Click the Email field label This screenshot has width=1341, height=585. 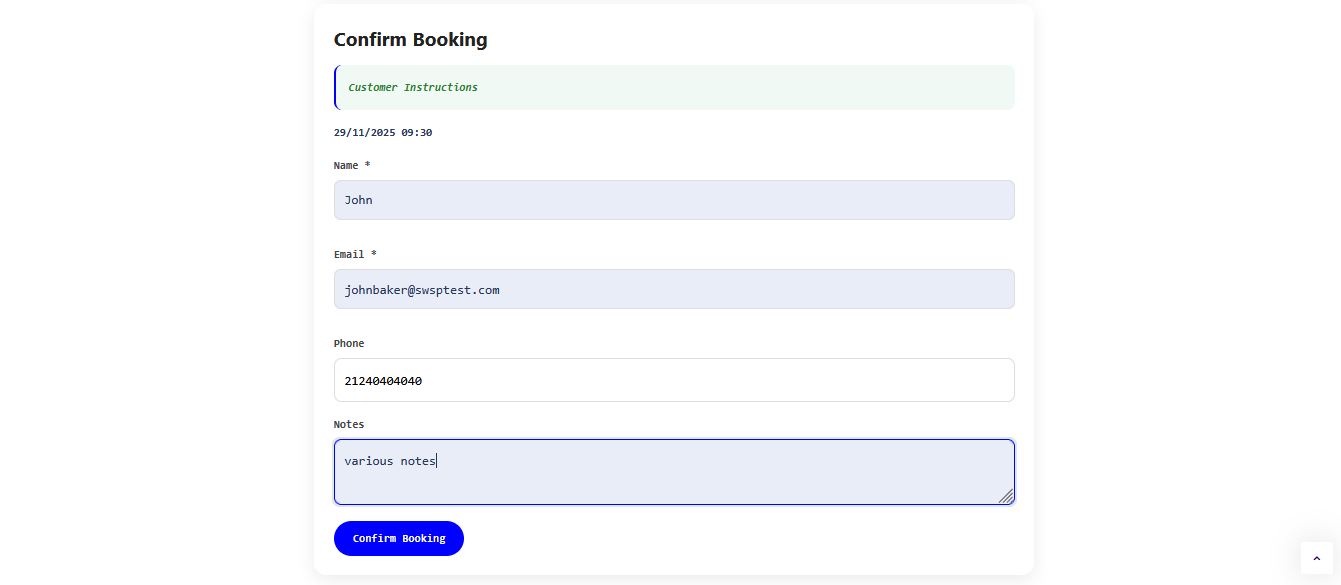349,254
